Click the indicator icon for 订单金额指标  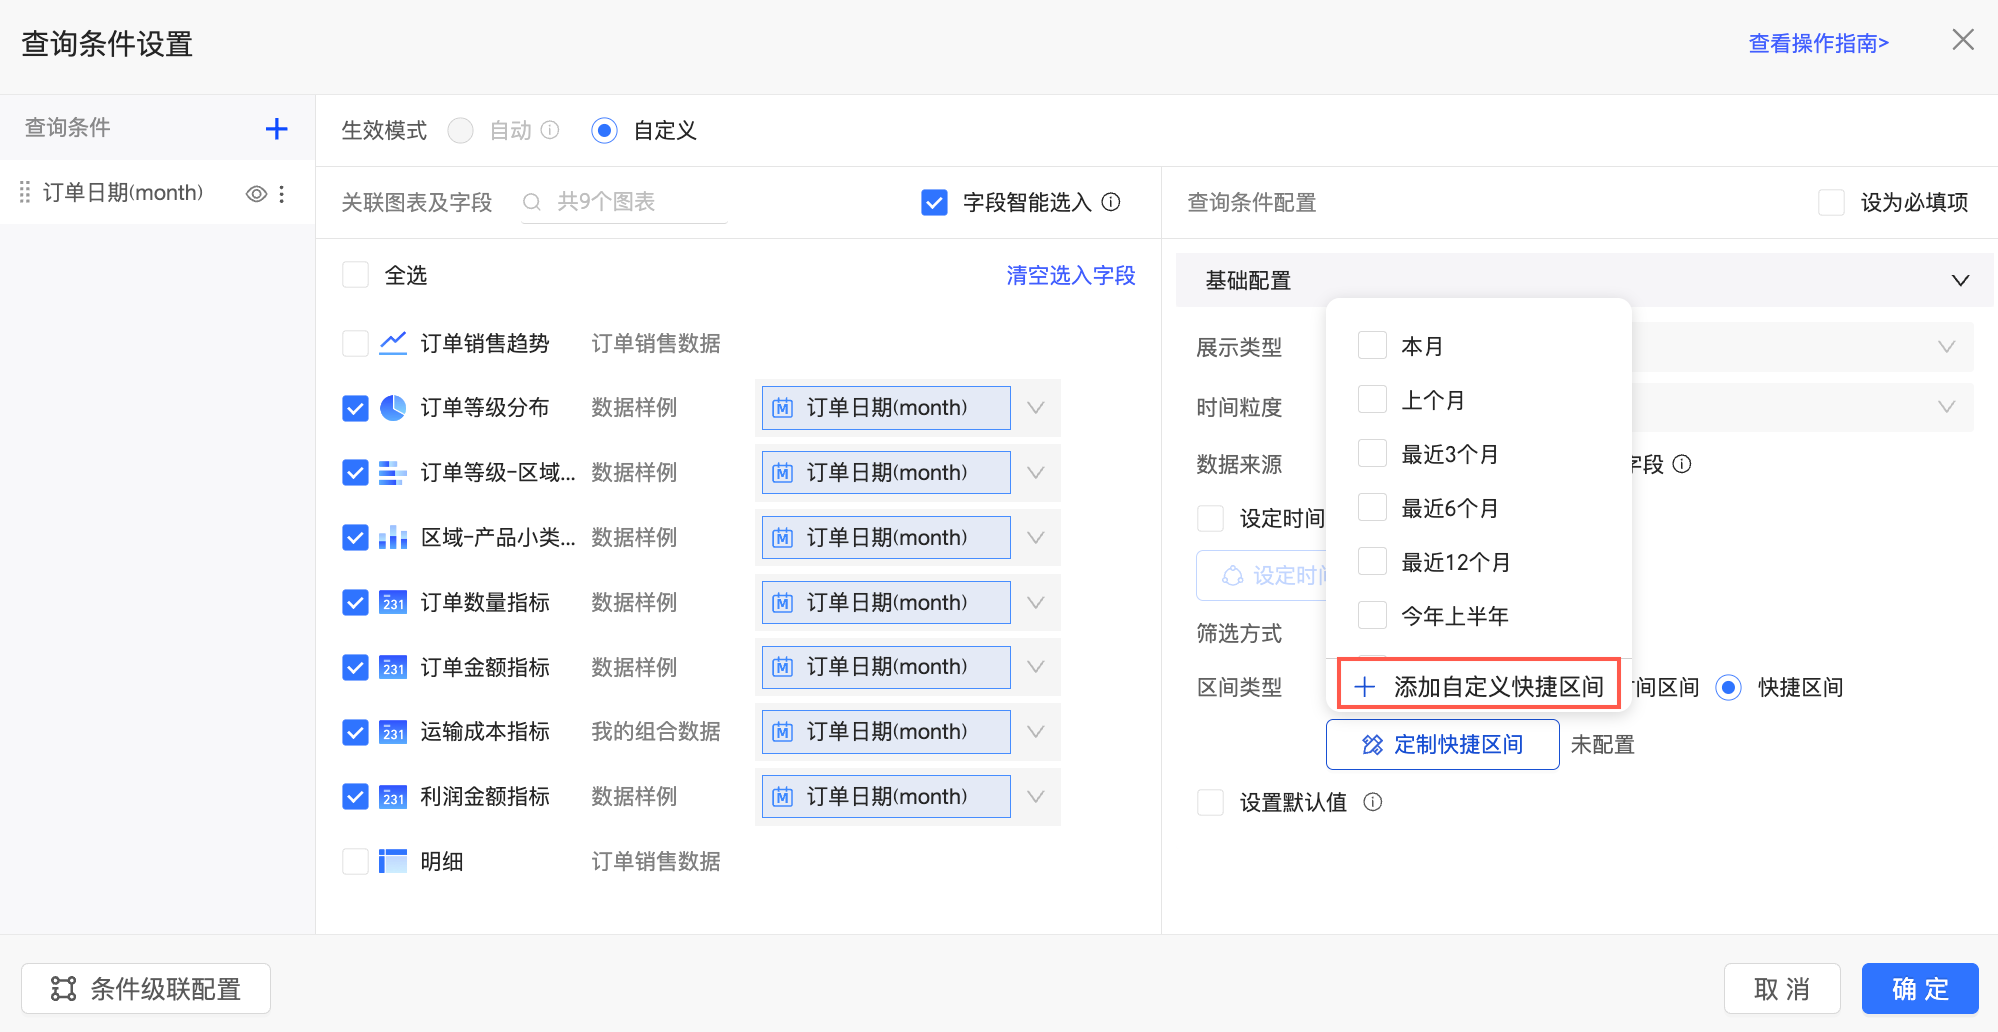tap(393, 667)
